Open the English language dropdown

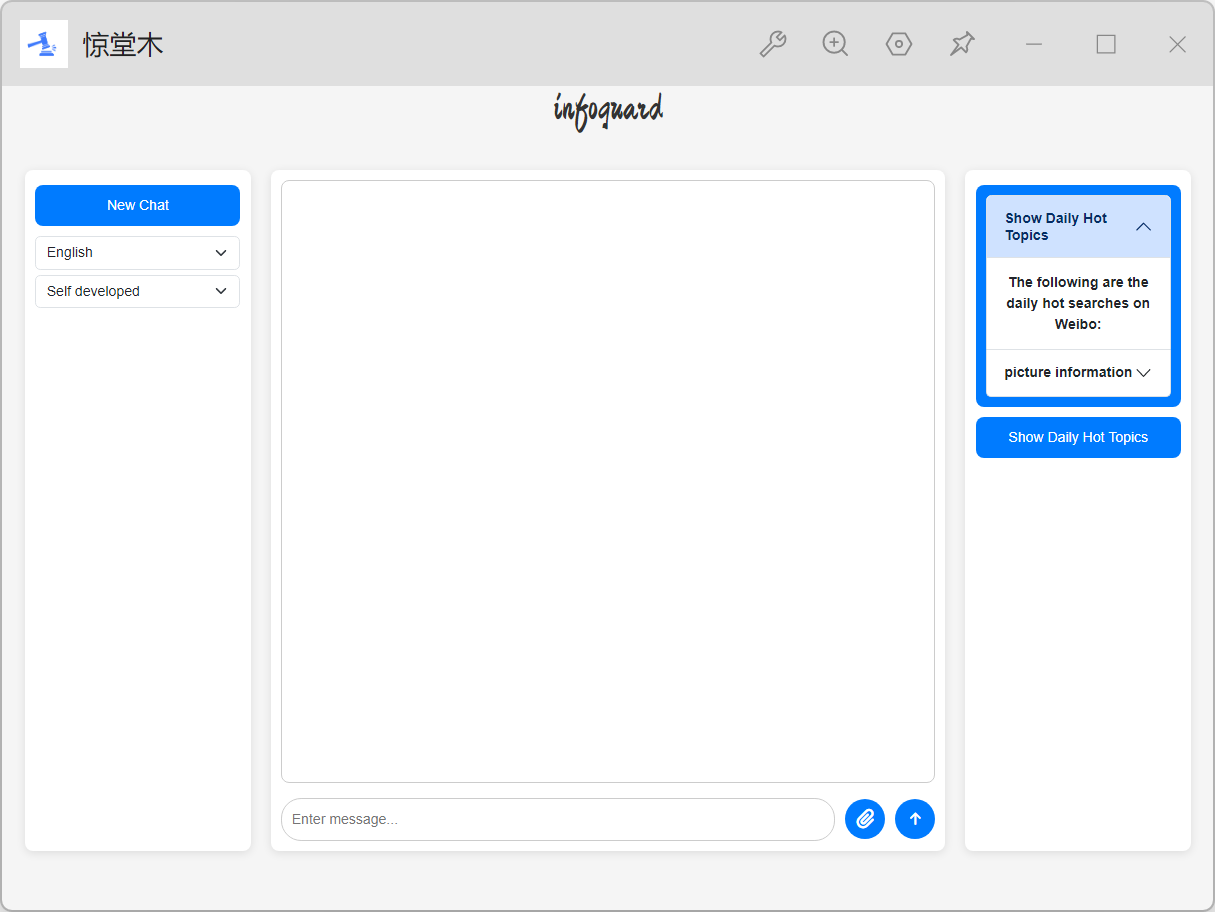(x=138, y=253)
